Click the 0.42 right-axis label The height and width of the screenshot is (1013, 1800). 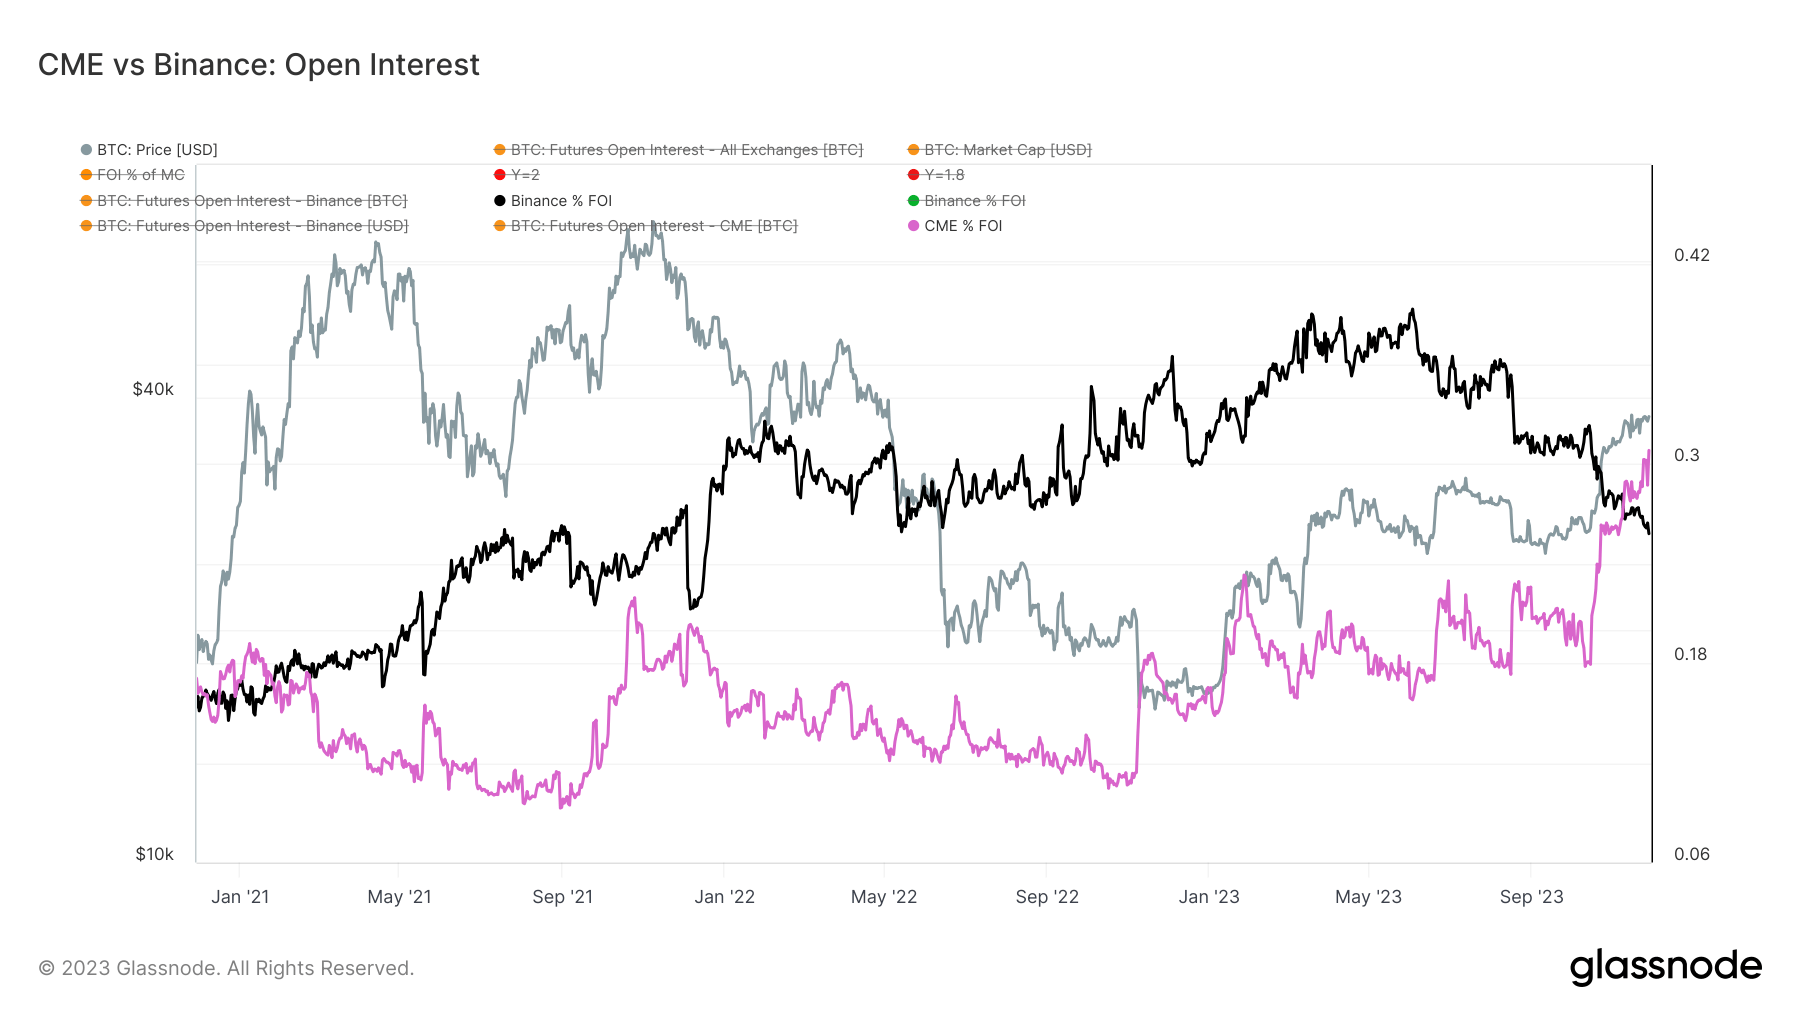1691,255
